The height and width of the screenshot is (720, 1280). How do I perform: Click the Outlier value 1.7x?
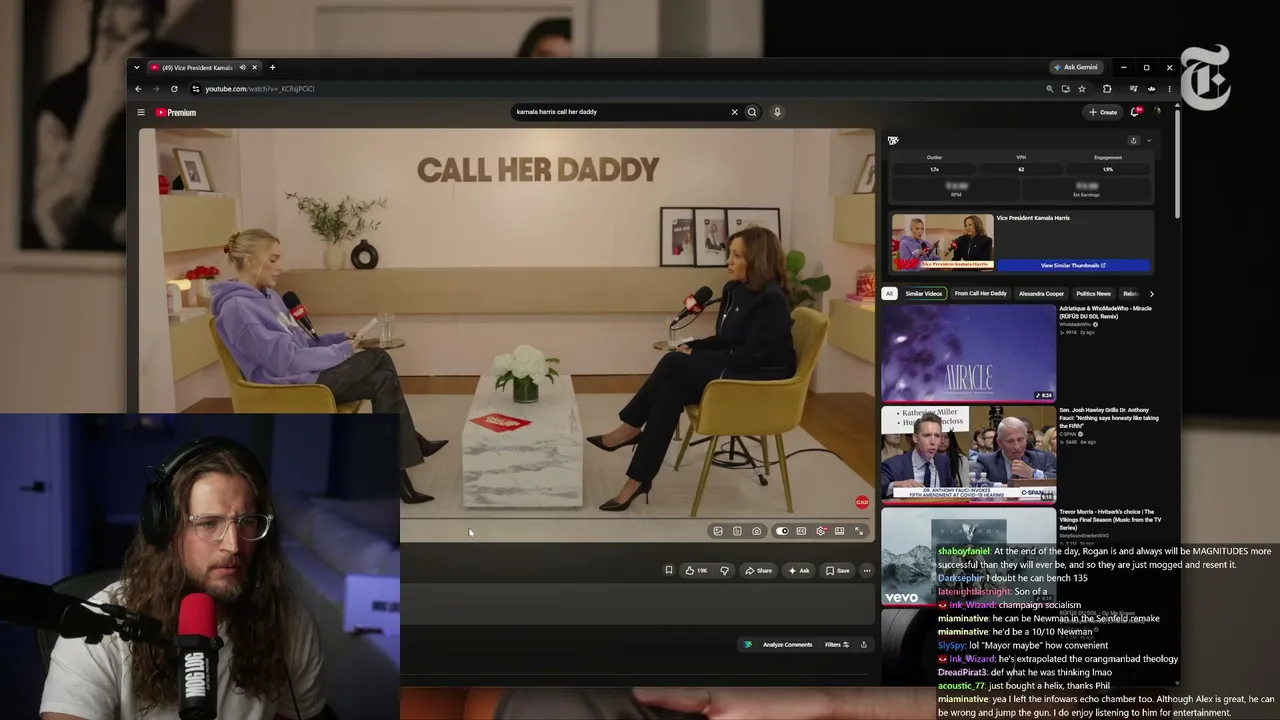(x=935, y=169)
